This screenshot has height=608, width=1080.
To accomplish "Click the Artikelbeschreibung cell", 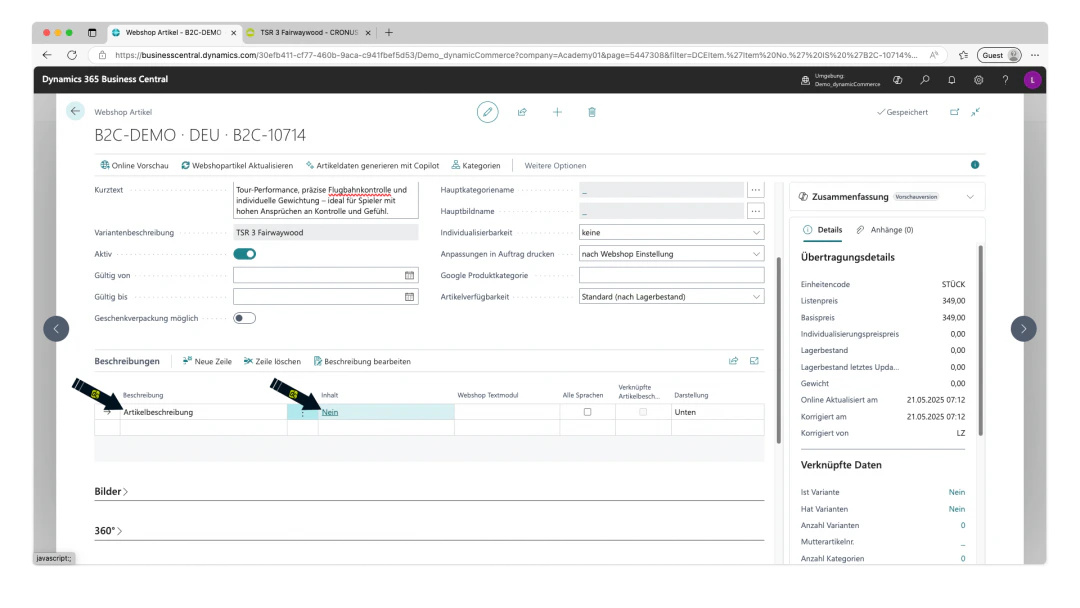I will pos(204,412).
